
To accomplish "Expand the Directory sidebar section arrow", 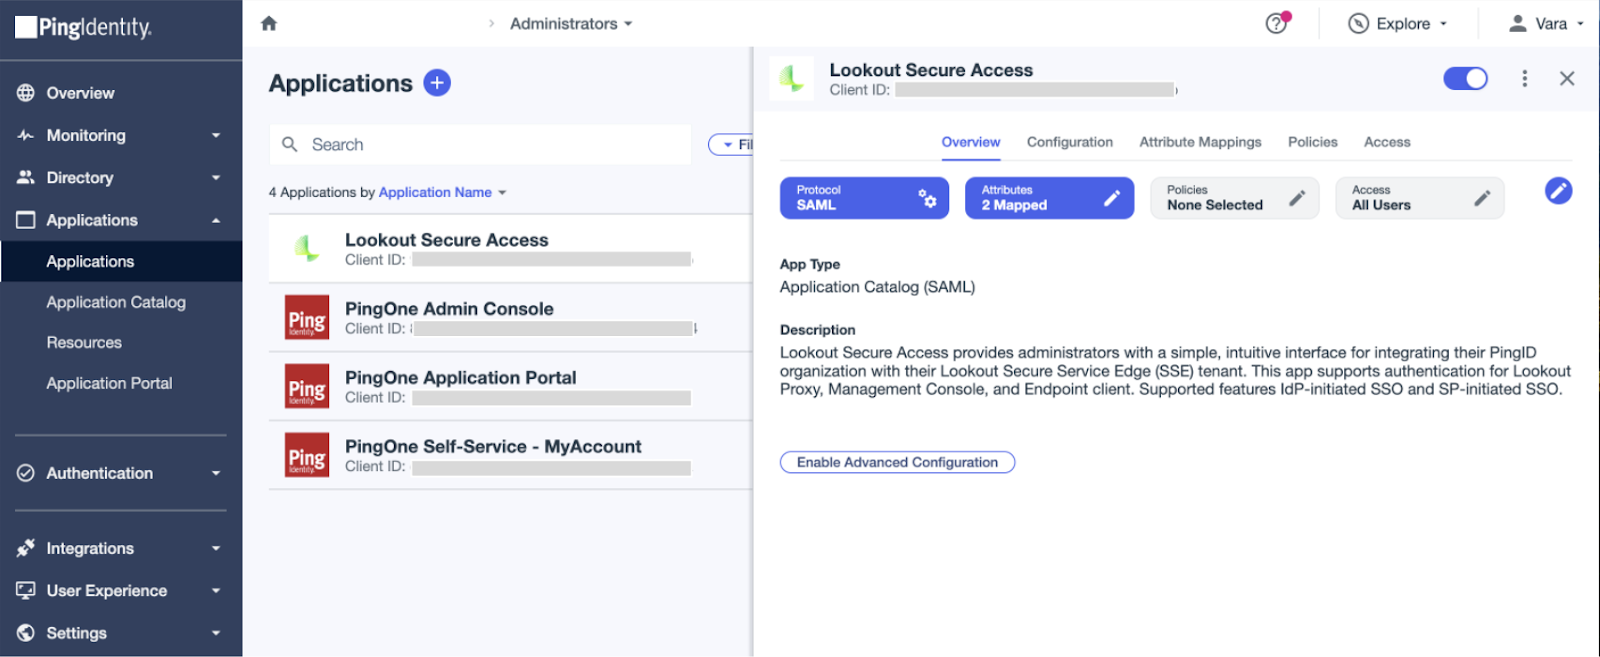I will (x=216, y=178).
